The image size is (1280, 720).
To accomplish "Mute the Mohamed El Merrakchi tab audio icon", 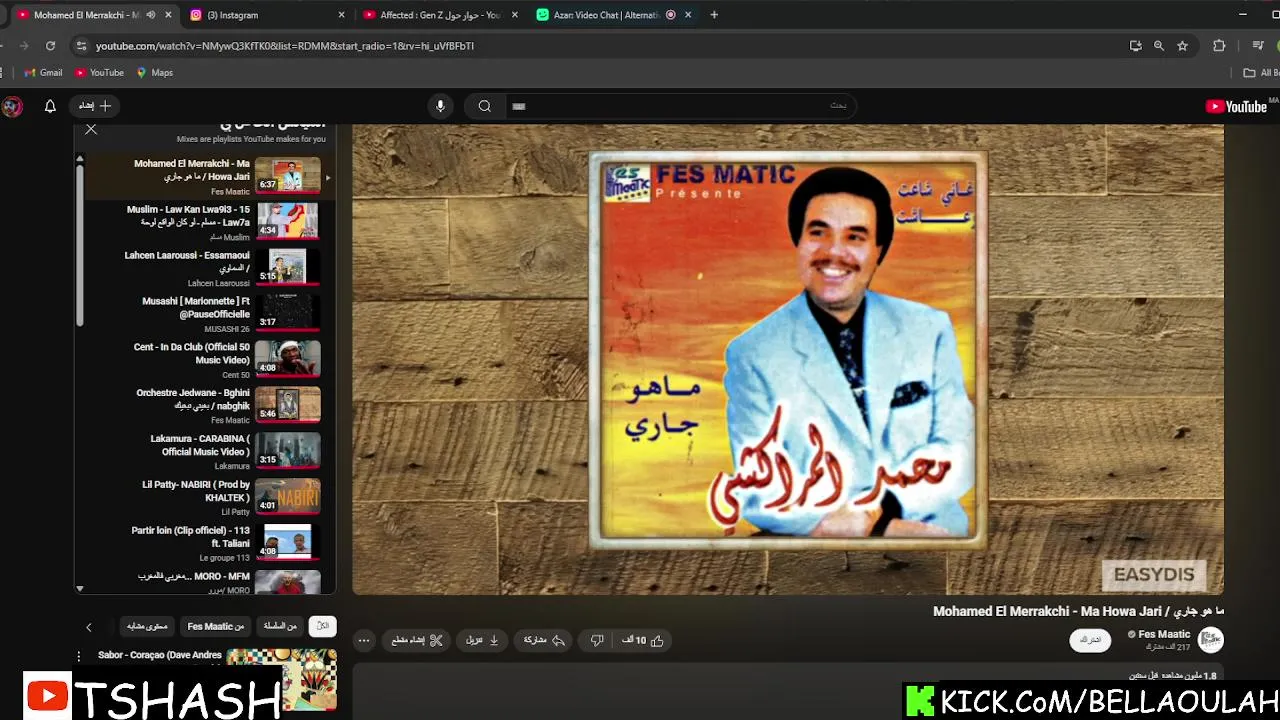I will pos(151,15).
